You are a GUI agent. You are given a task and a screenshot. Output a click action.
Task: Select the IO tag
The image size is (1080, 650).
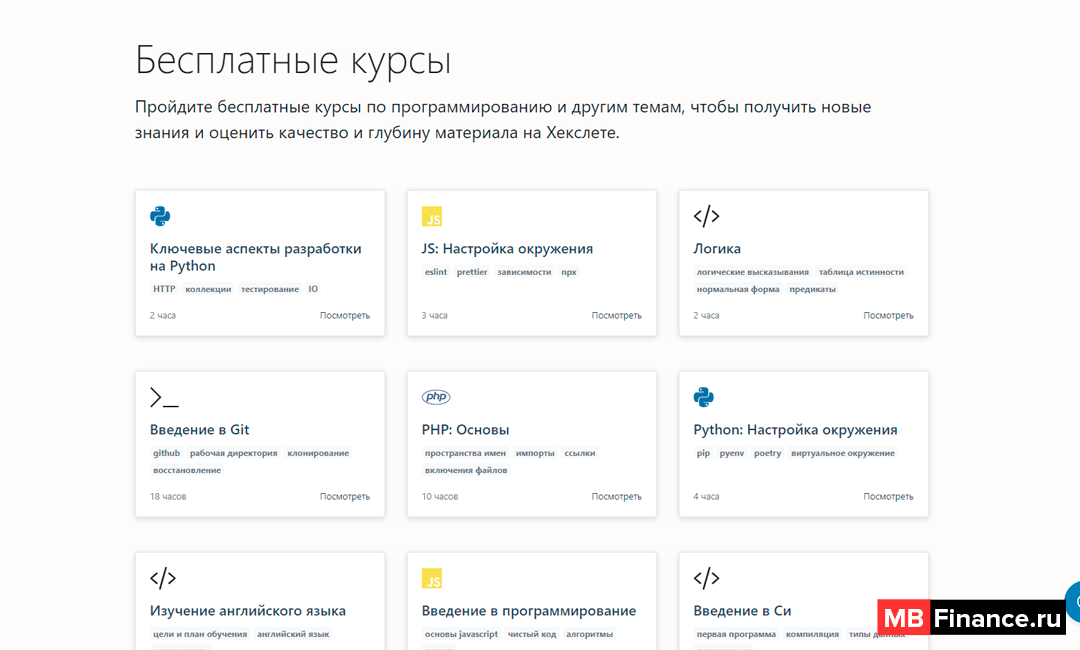313,289
